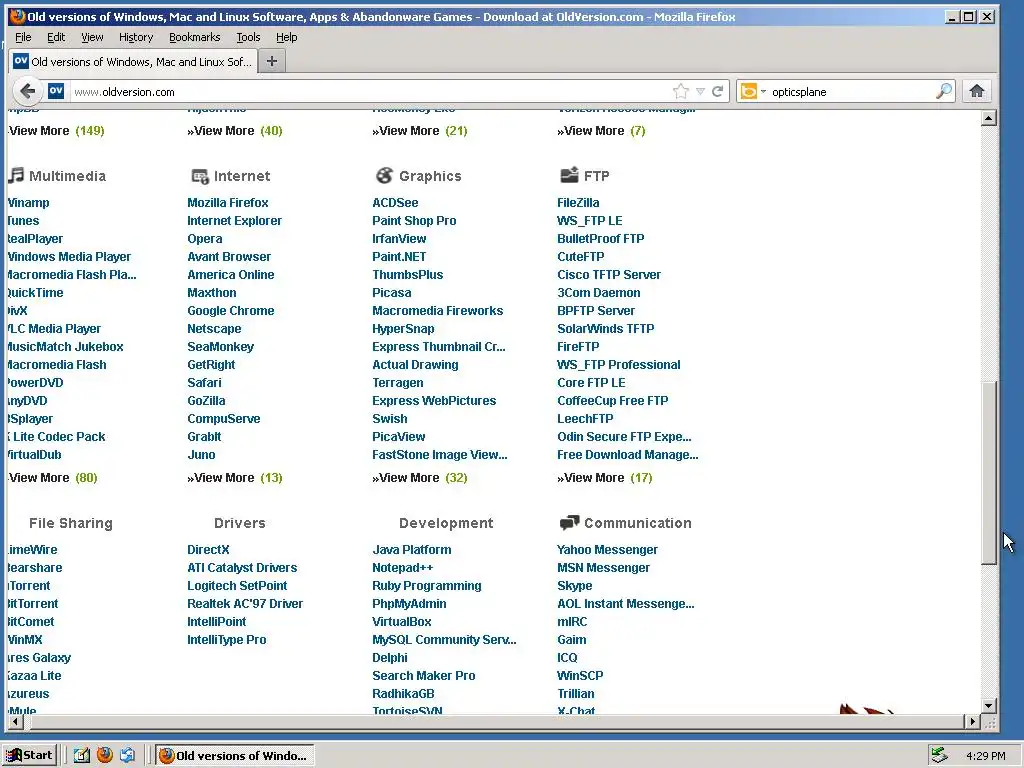Image resolution: width=1024 pixels, height=768 pixels.
Task: Click View More (32) under Graphics
Action: pos(420,477)
